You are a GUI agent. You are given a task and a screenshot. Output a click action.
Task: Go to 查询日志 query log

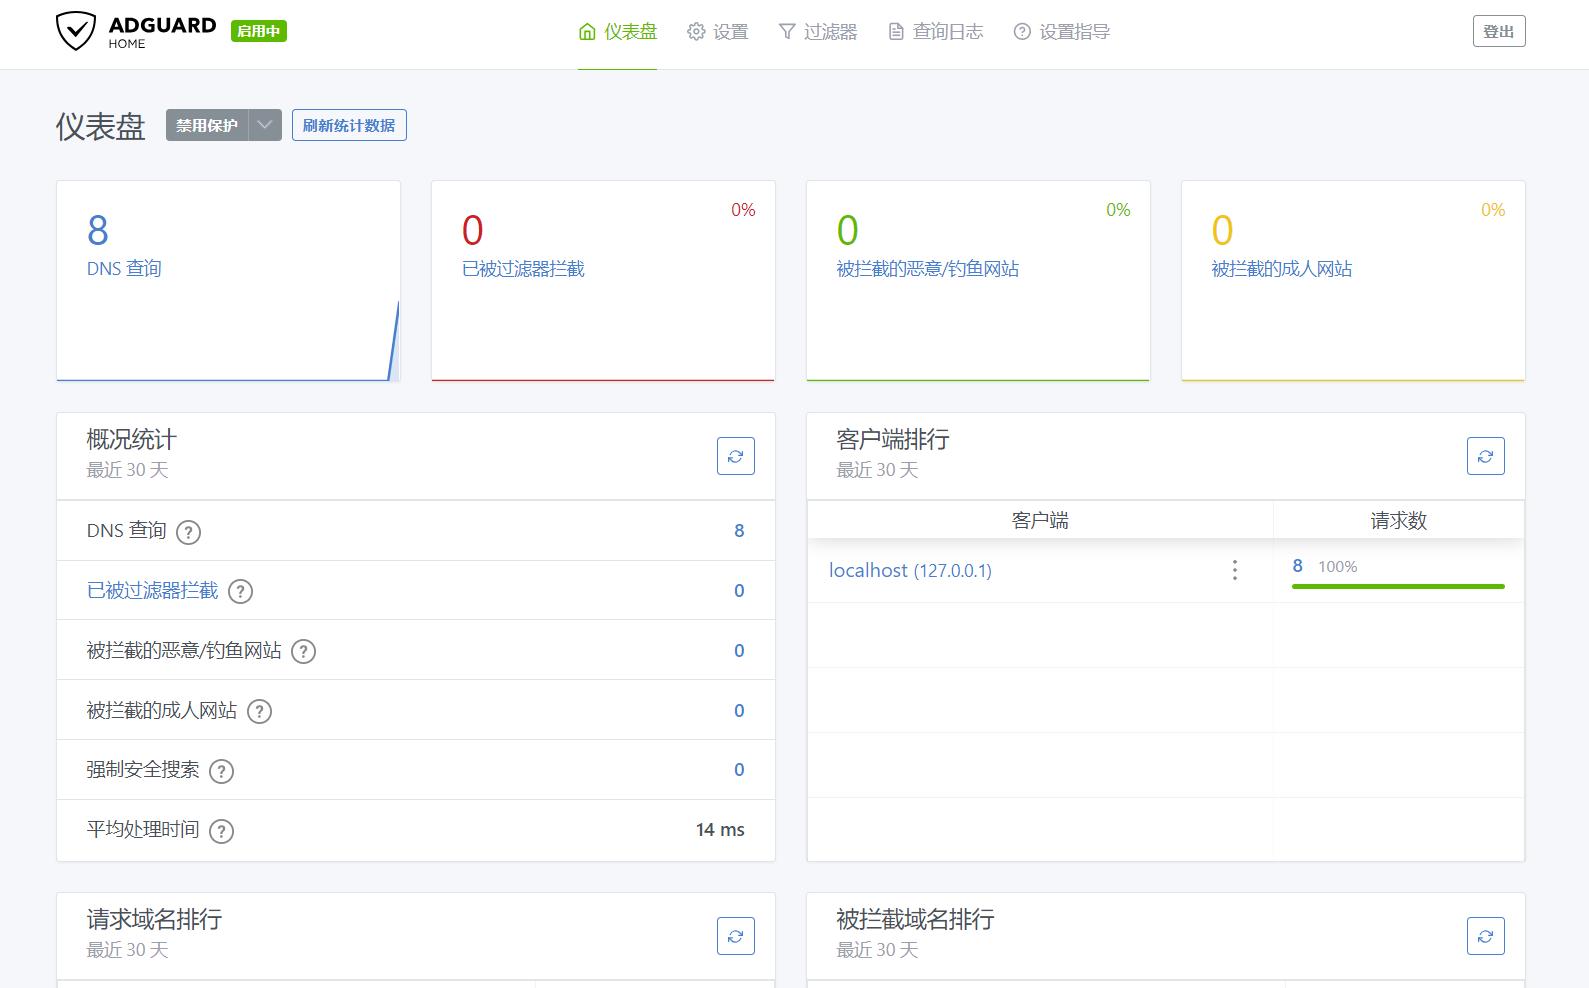[936, 32]
